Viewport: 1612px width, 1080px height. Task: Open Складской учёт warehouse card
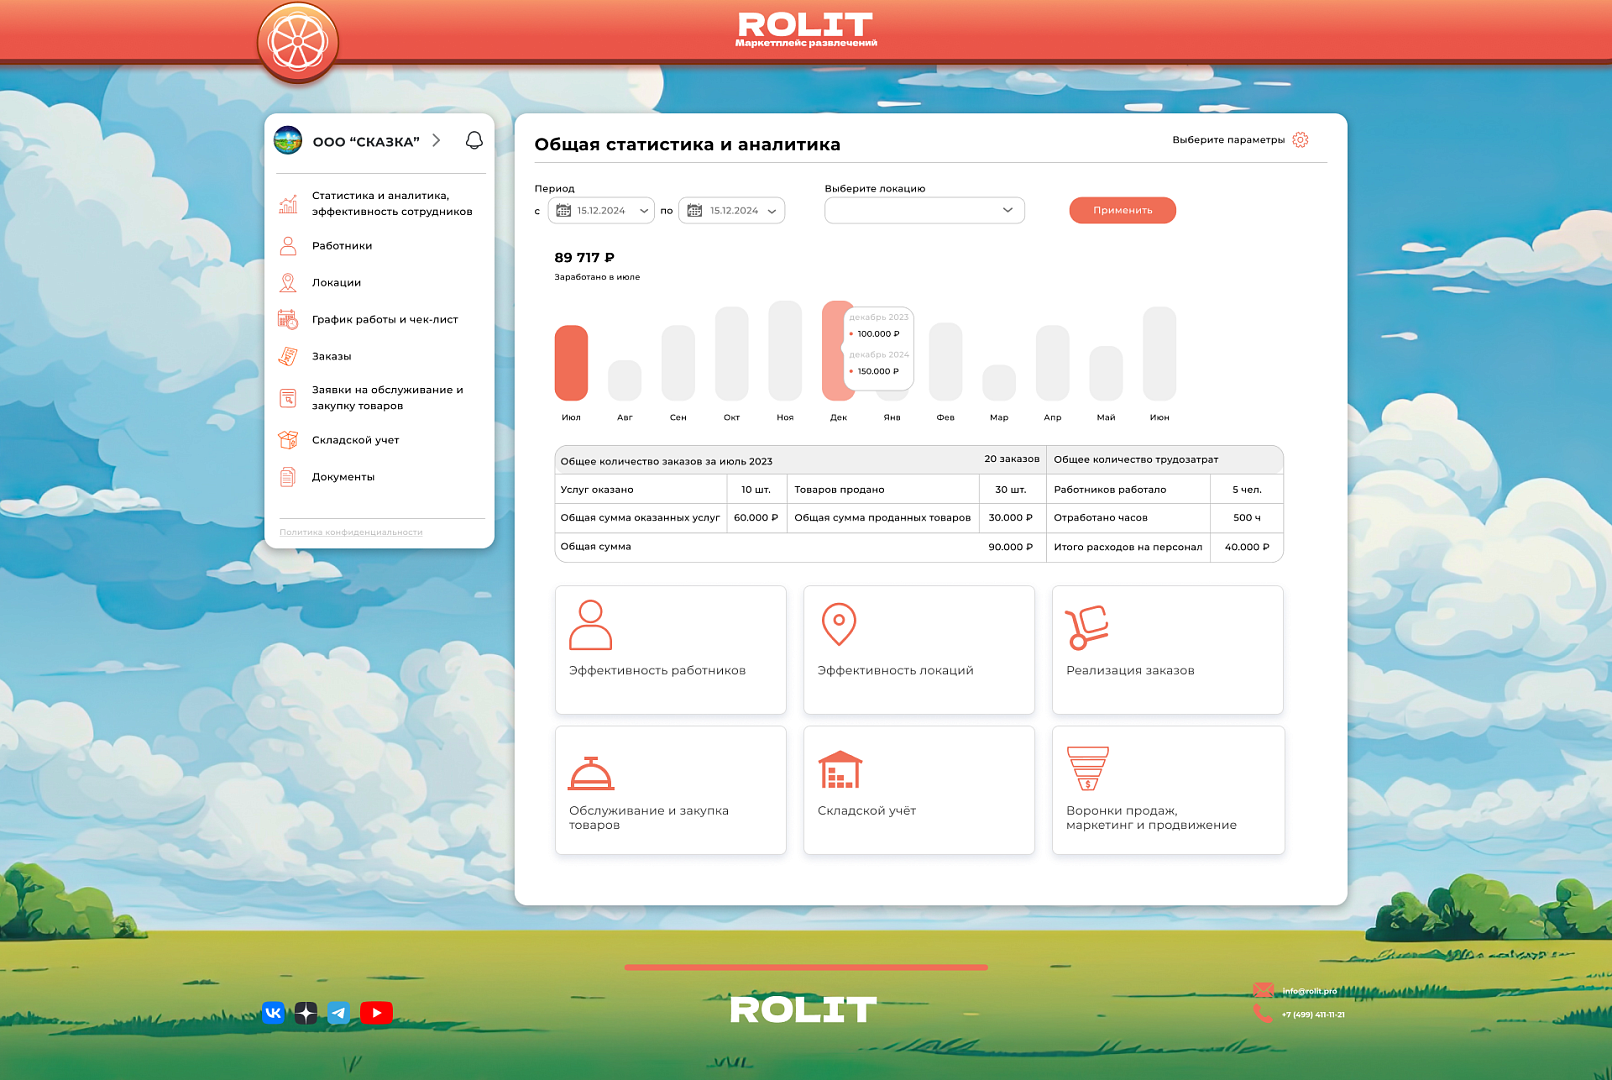tap(918, 790)
